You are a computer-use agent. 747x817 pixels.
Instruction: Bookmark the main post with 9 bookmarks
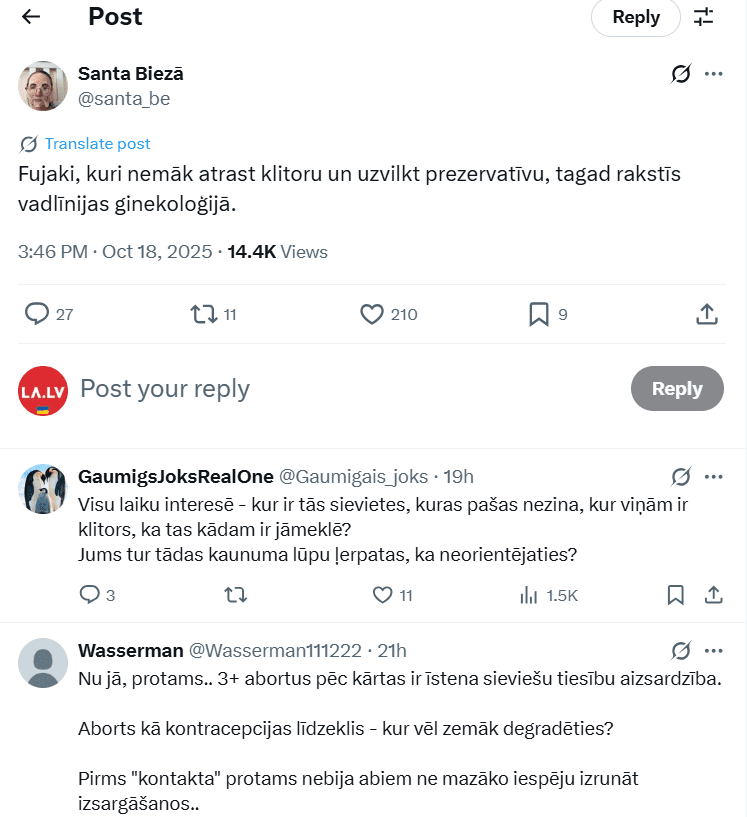coord(539,314)
